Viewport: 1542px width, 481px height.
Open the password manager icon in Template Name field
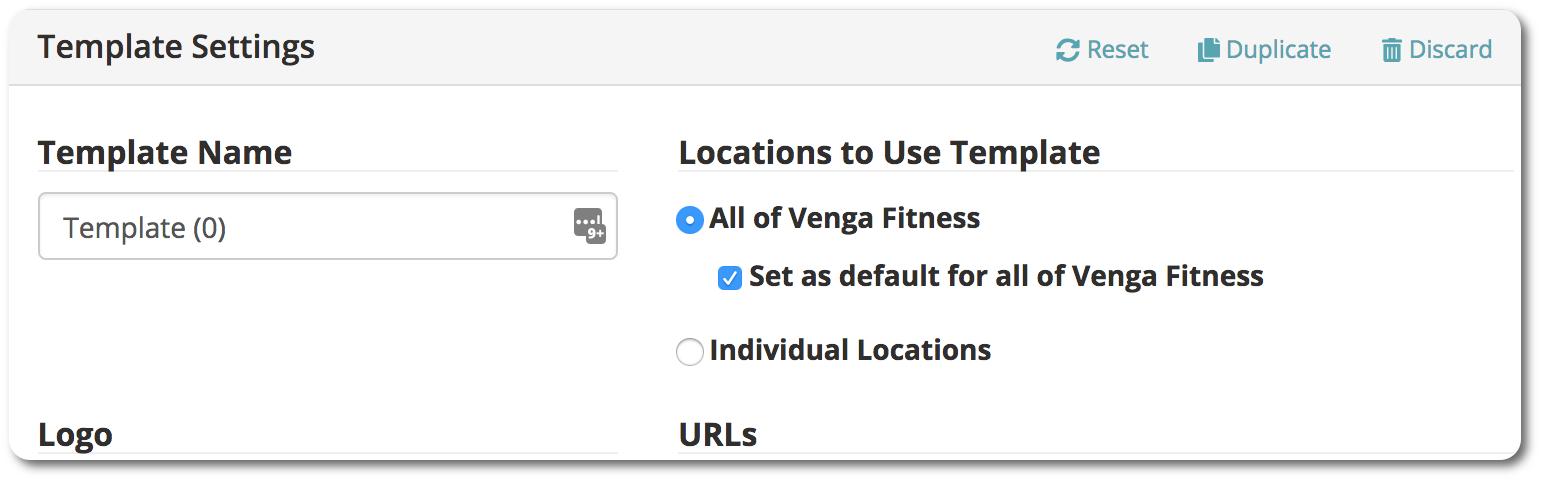click(x=590, y=226)
